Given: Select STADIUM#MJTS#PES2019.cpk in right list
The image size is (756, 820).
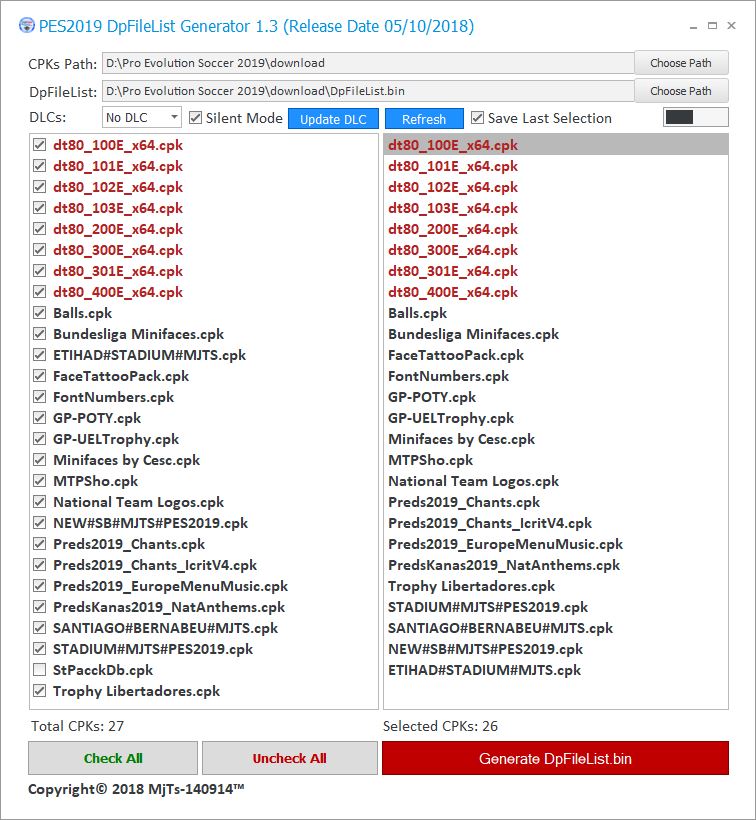Looking at the screenshot, I should (x=556, y=607).
